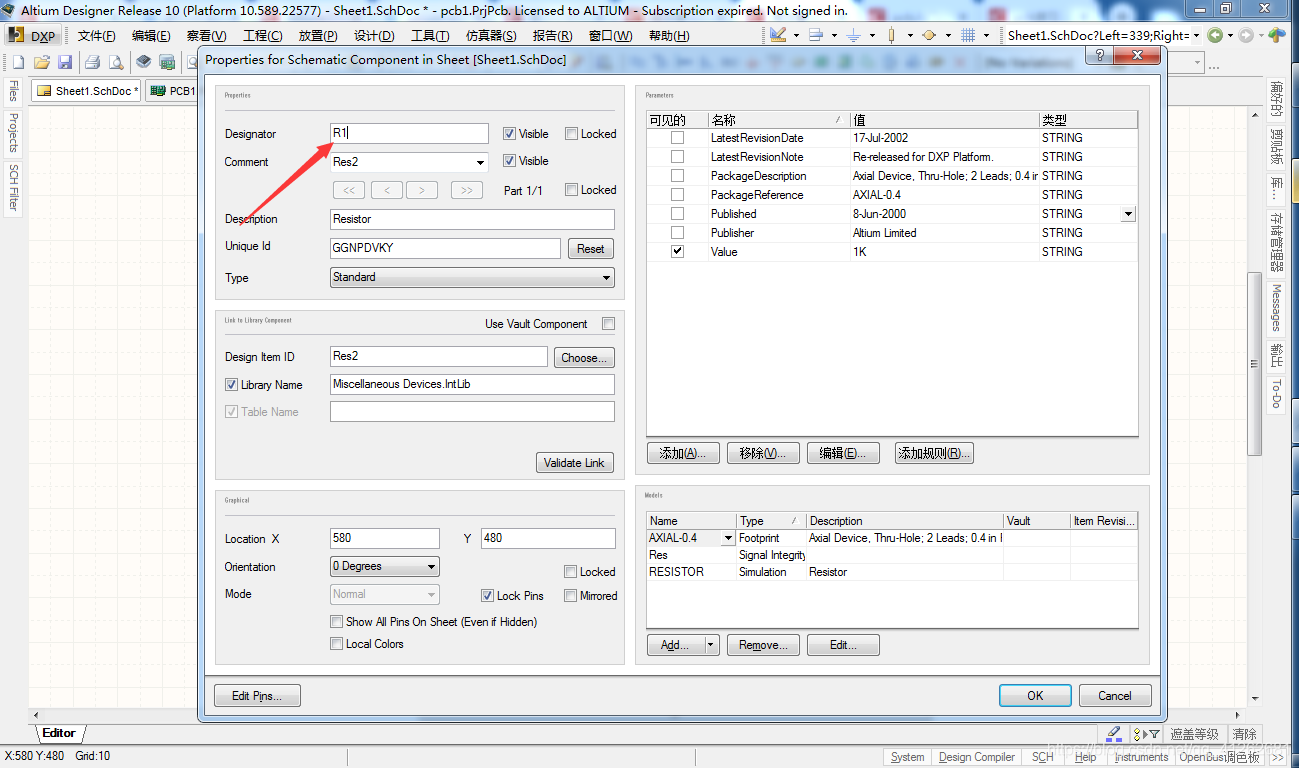Go to last part with >> button
This screenshot has width=1299, height=768.
click(467, 190)
